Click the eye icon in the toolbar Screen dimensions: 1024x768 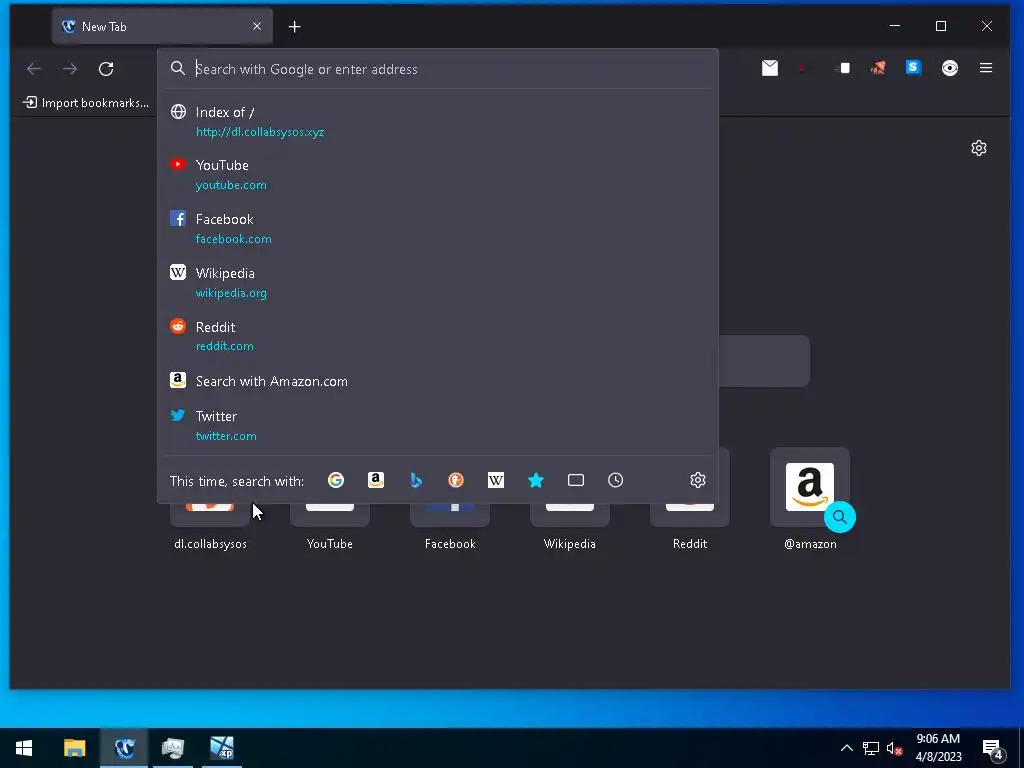[950, 68]
